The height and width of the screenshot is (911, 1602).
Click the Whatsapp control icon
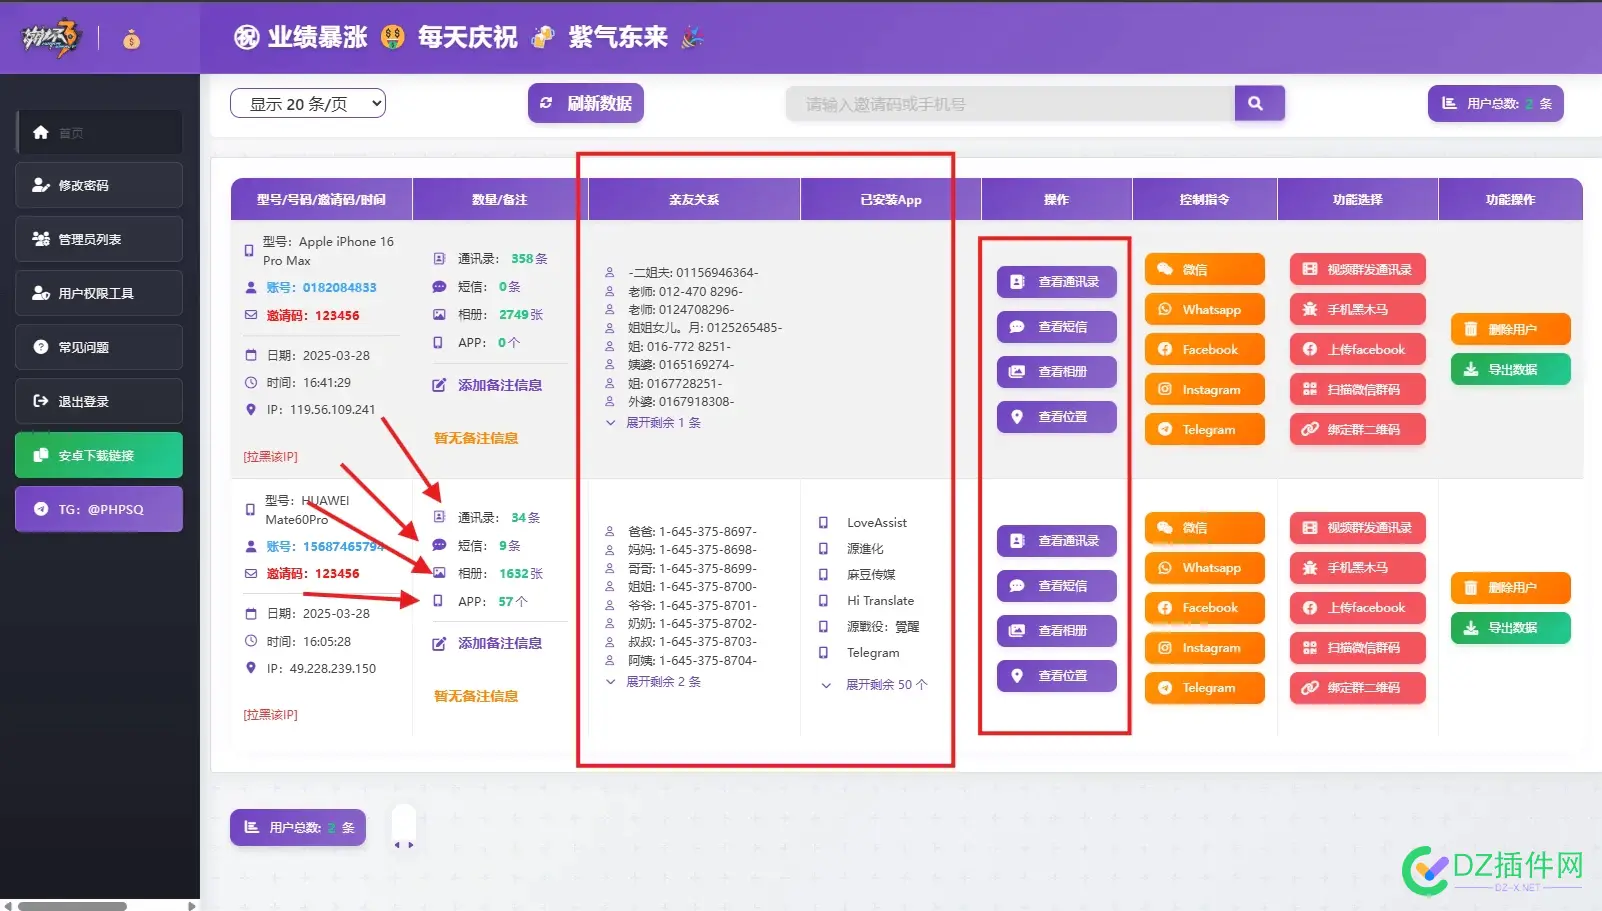[x=1204, y=308]
